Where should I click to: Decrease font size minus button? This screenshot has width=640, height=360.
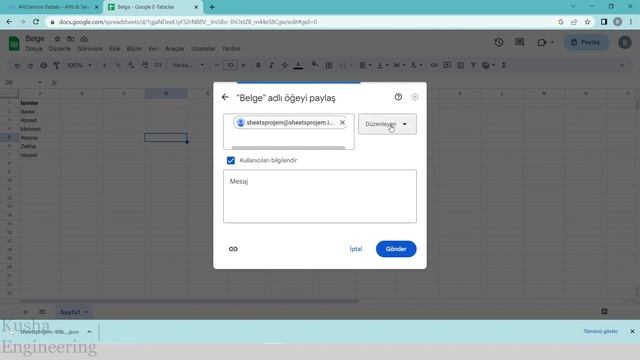[216, 65]
